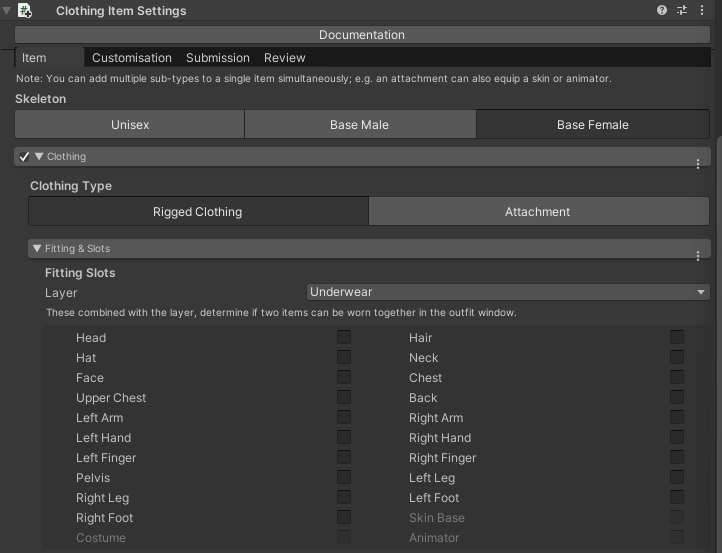Enable the Head fitting slot checkbox

344,338
